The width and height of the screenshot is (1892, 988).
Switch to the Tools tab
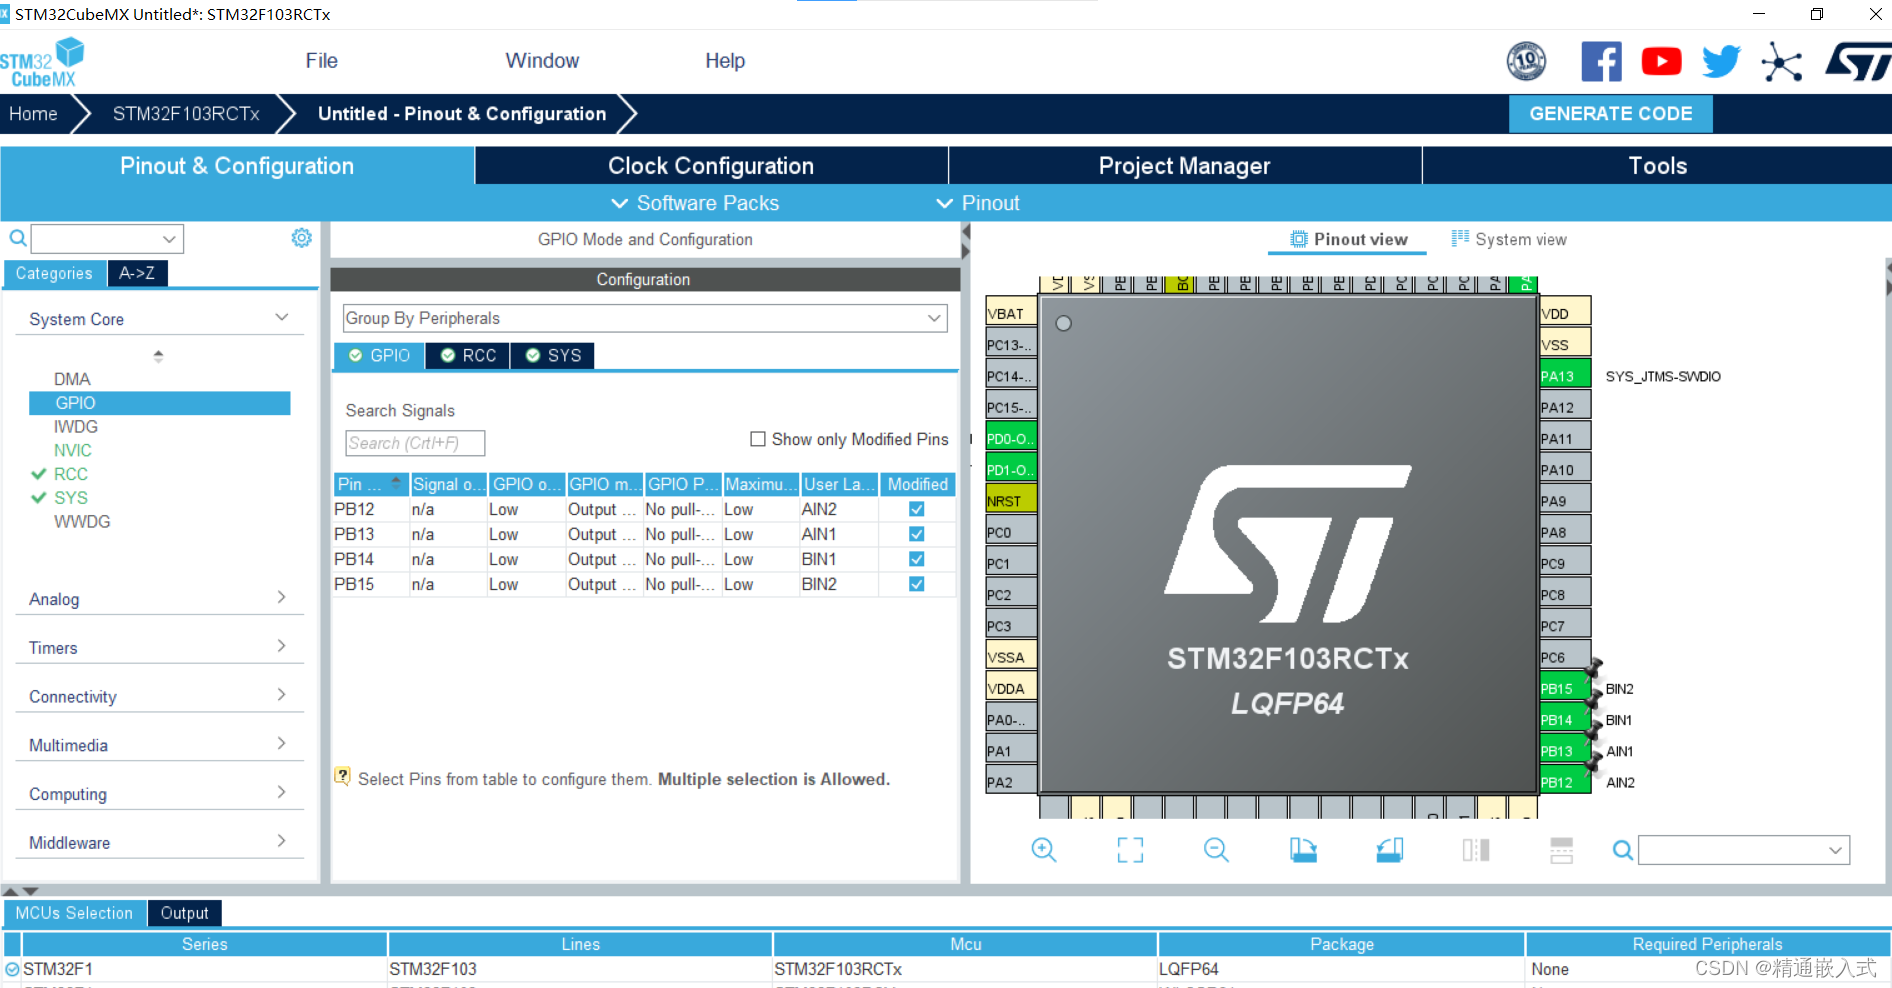1657,166
